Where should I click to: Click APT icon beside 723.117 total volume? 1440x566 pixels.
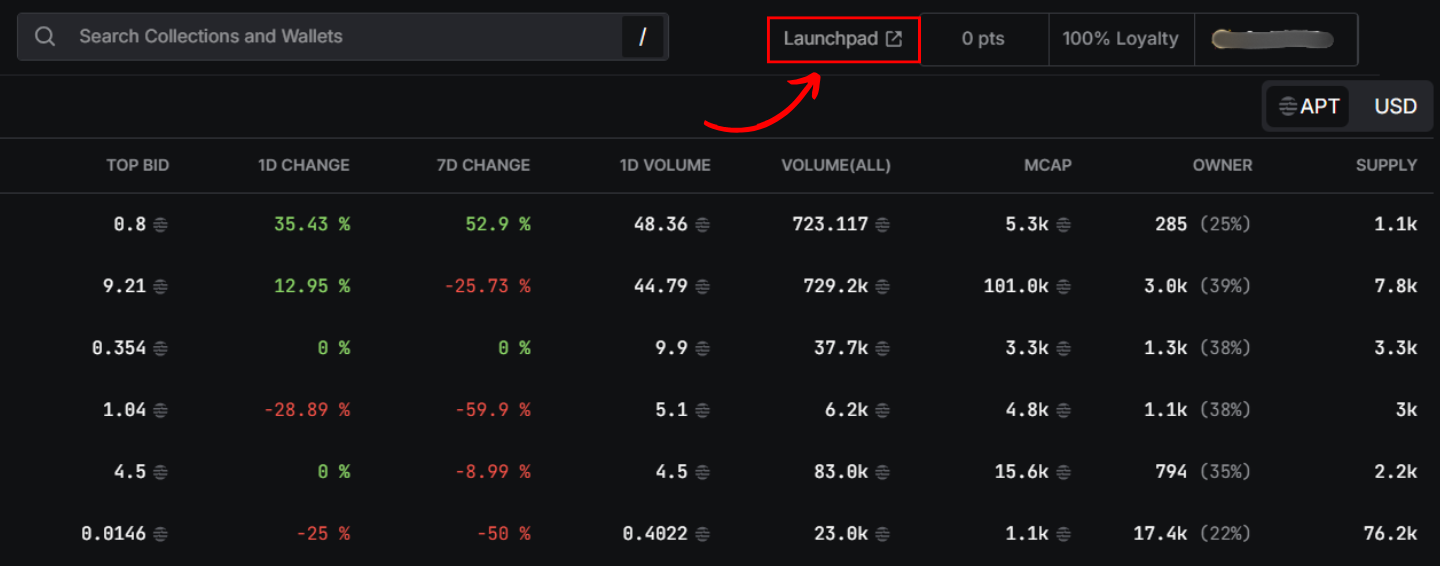[x=883, y=225]
